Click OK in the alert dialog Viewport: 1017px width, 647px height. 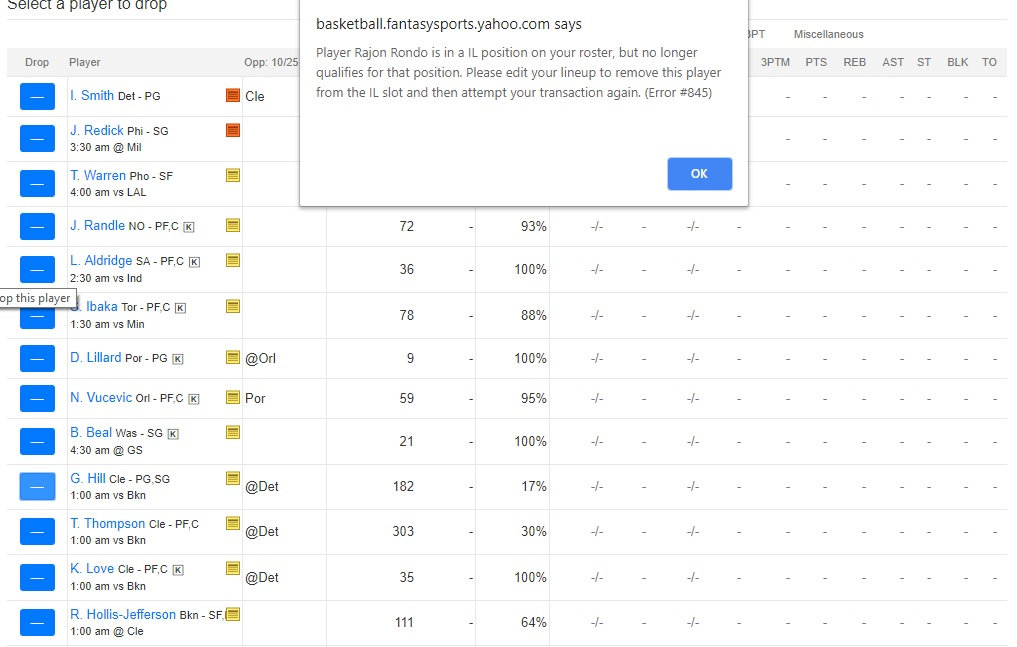tap(699, 174)
